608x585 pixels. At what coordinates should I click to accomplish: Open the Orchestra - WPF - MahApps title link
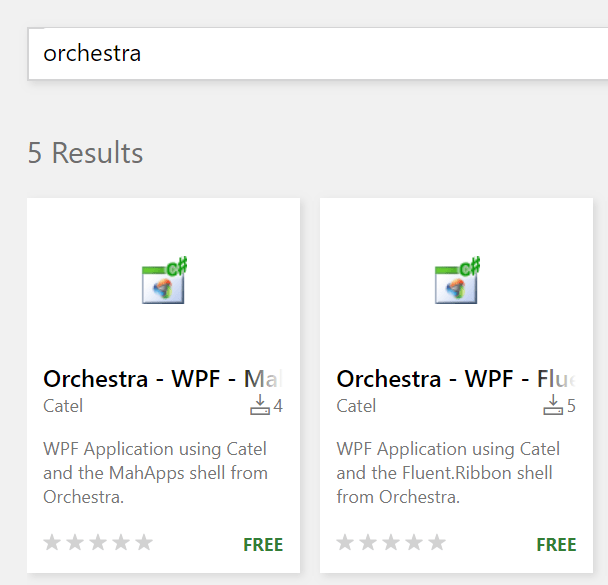[x=163, y=379]
